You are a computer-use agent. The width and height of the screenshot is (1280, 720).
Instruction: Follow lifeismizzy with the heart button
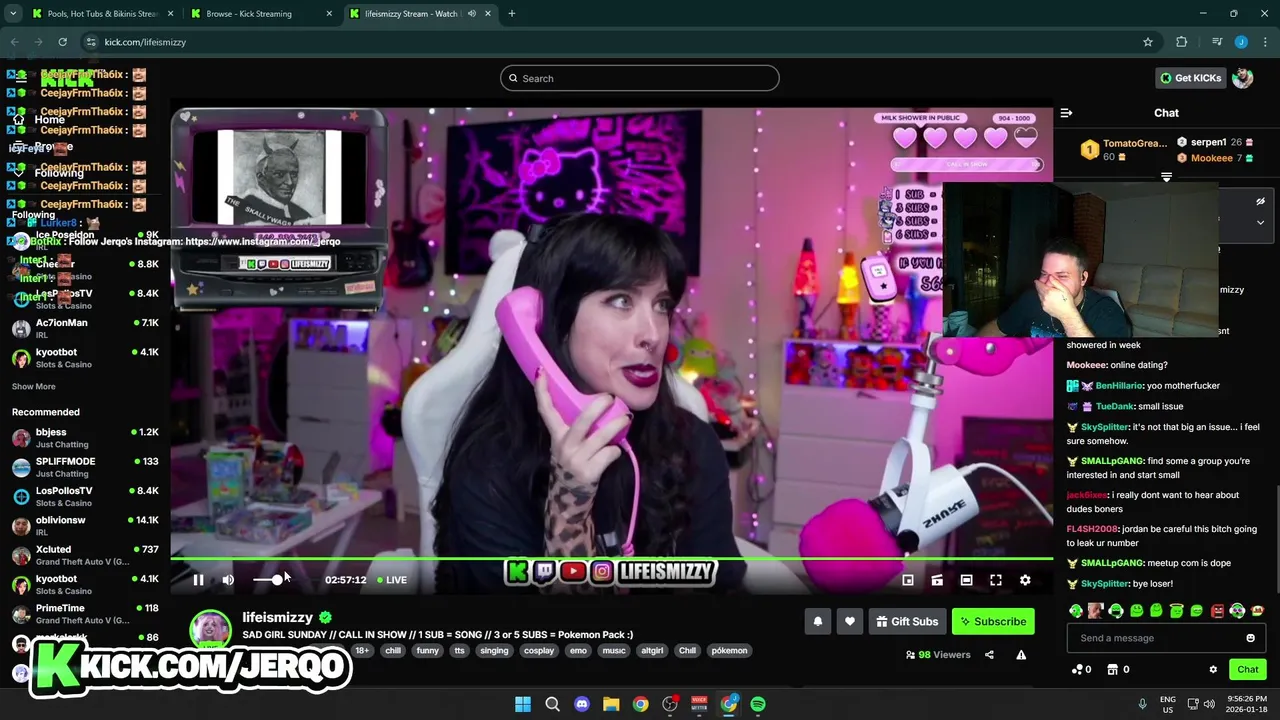pyautogui.click(x=850, y=621)
